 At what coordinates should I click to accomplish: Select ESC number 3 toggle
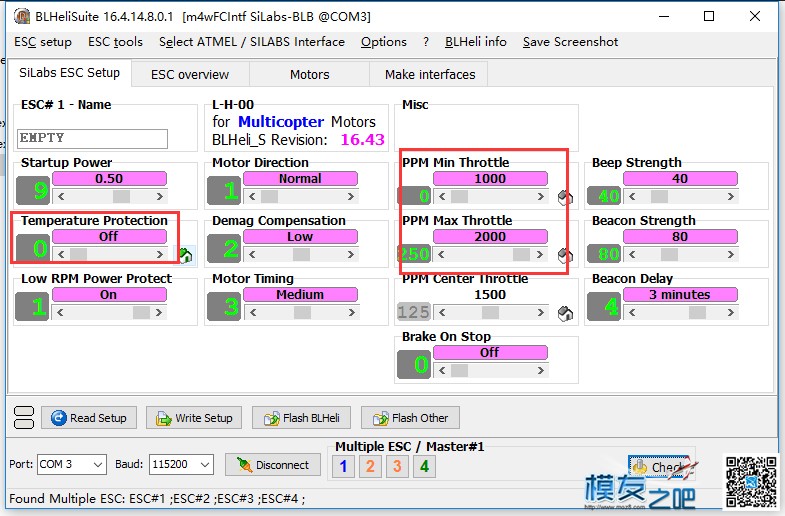click(x=398, y=466)
